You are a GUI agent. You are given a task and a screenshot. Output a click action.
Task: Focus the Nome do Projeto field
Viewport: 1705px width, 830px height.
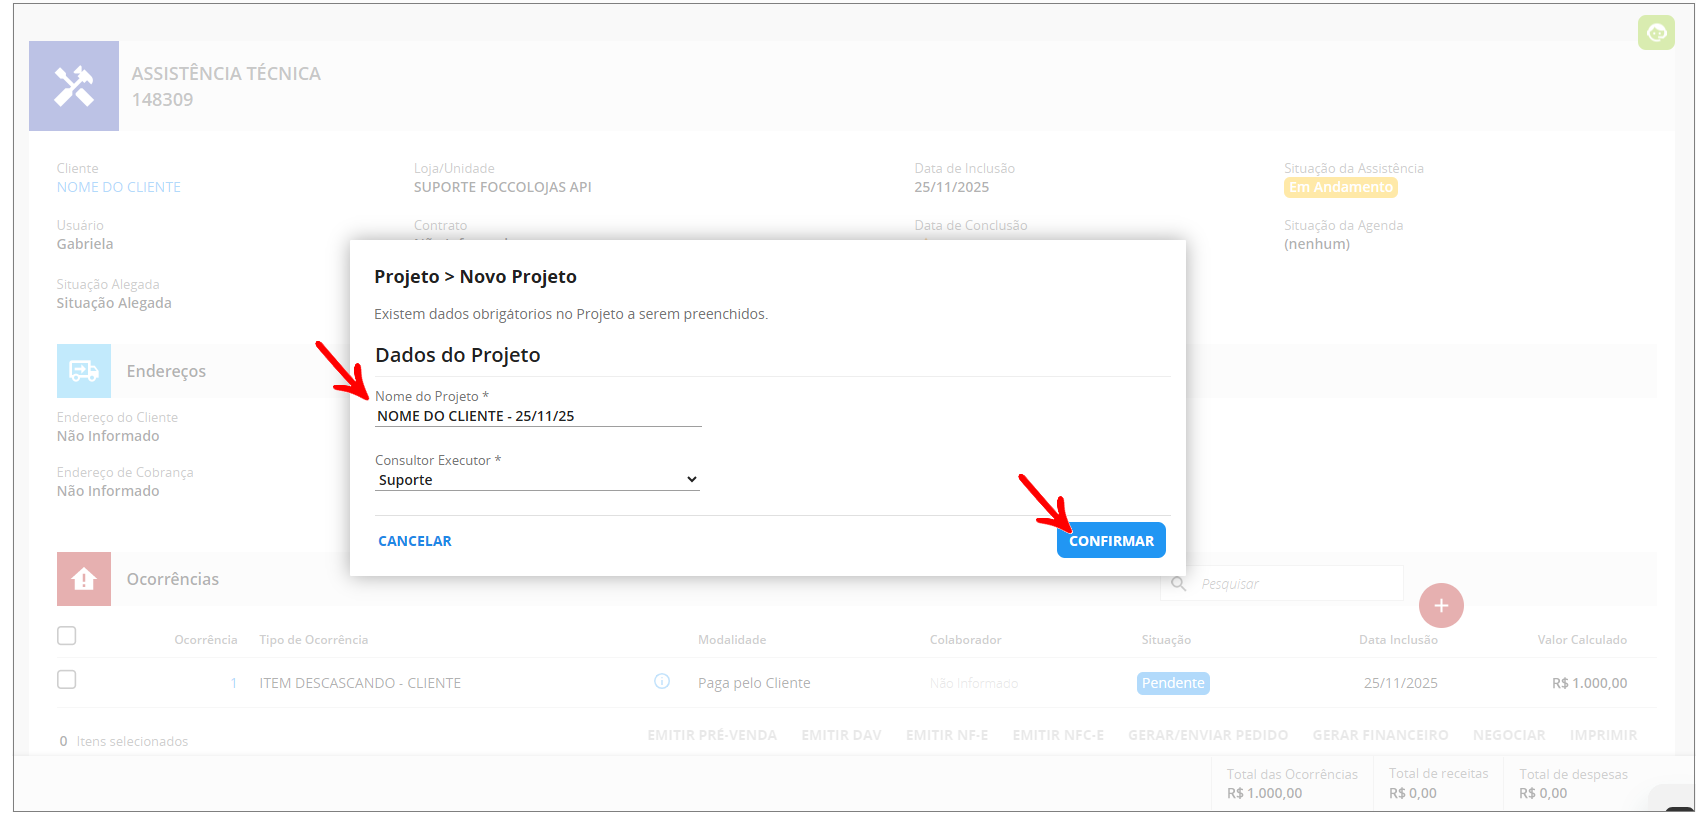click(x=538, y=416)
